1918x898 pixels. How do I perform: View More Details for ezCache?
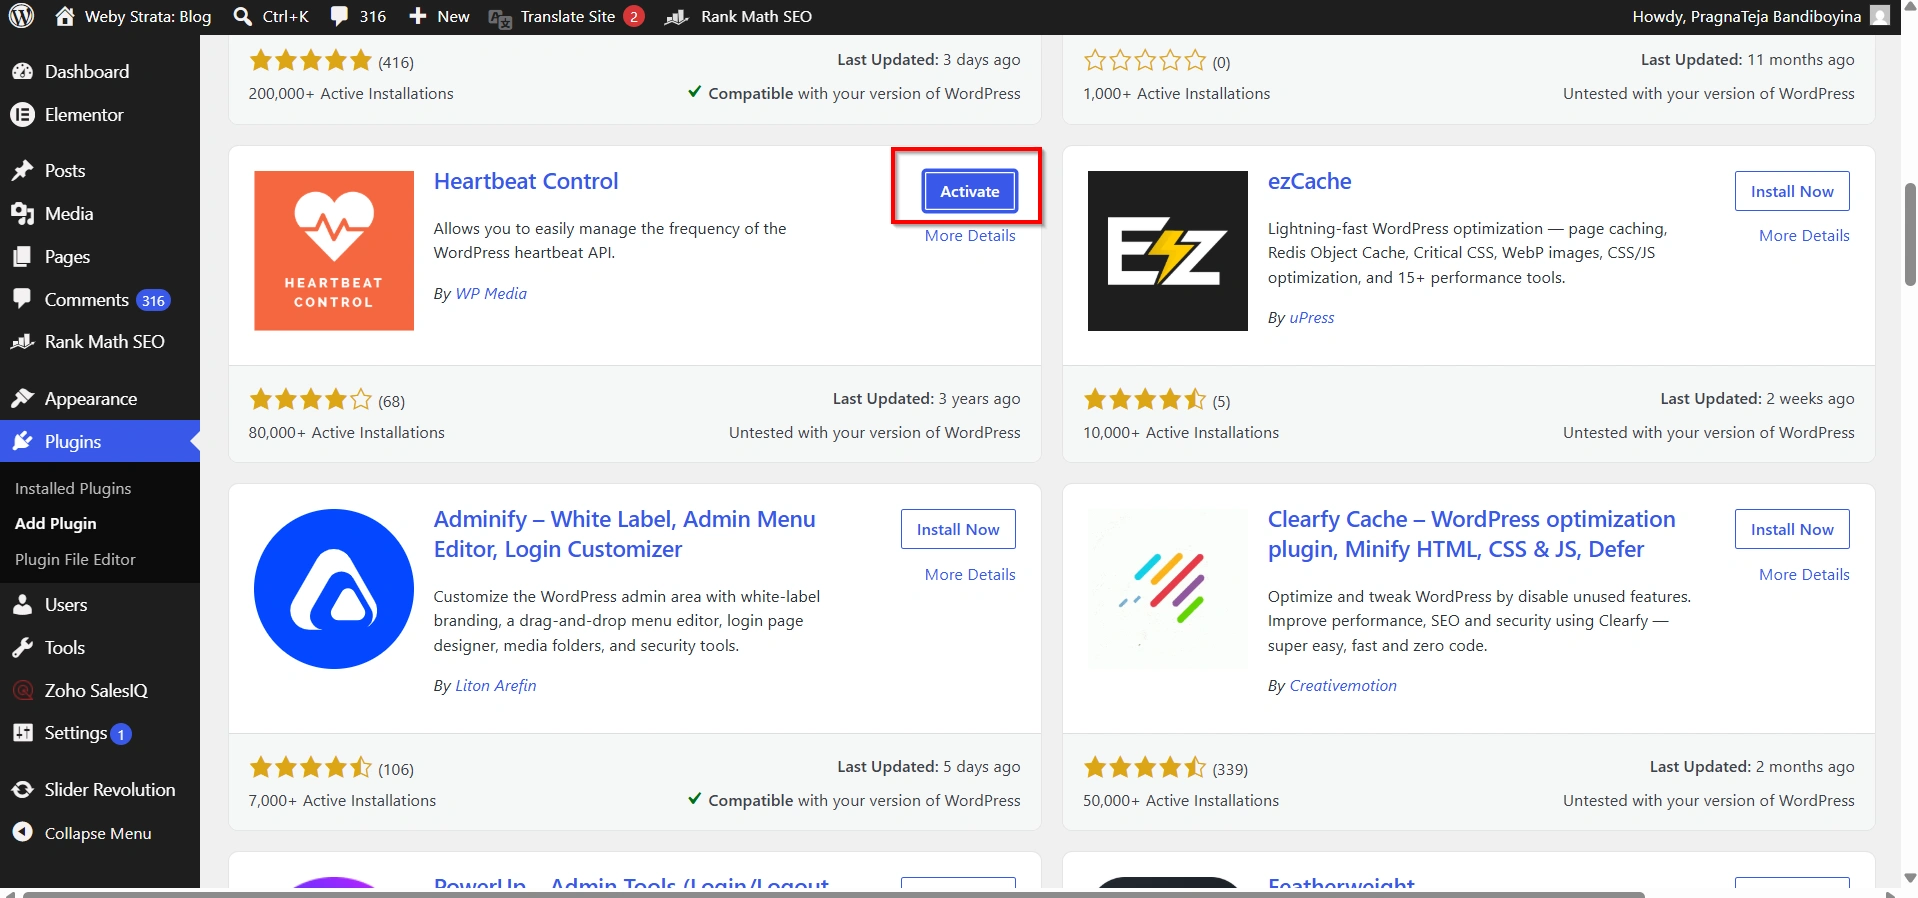(x=1804, y=235)
